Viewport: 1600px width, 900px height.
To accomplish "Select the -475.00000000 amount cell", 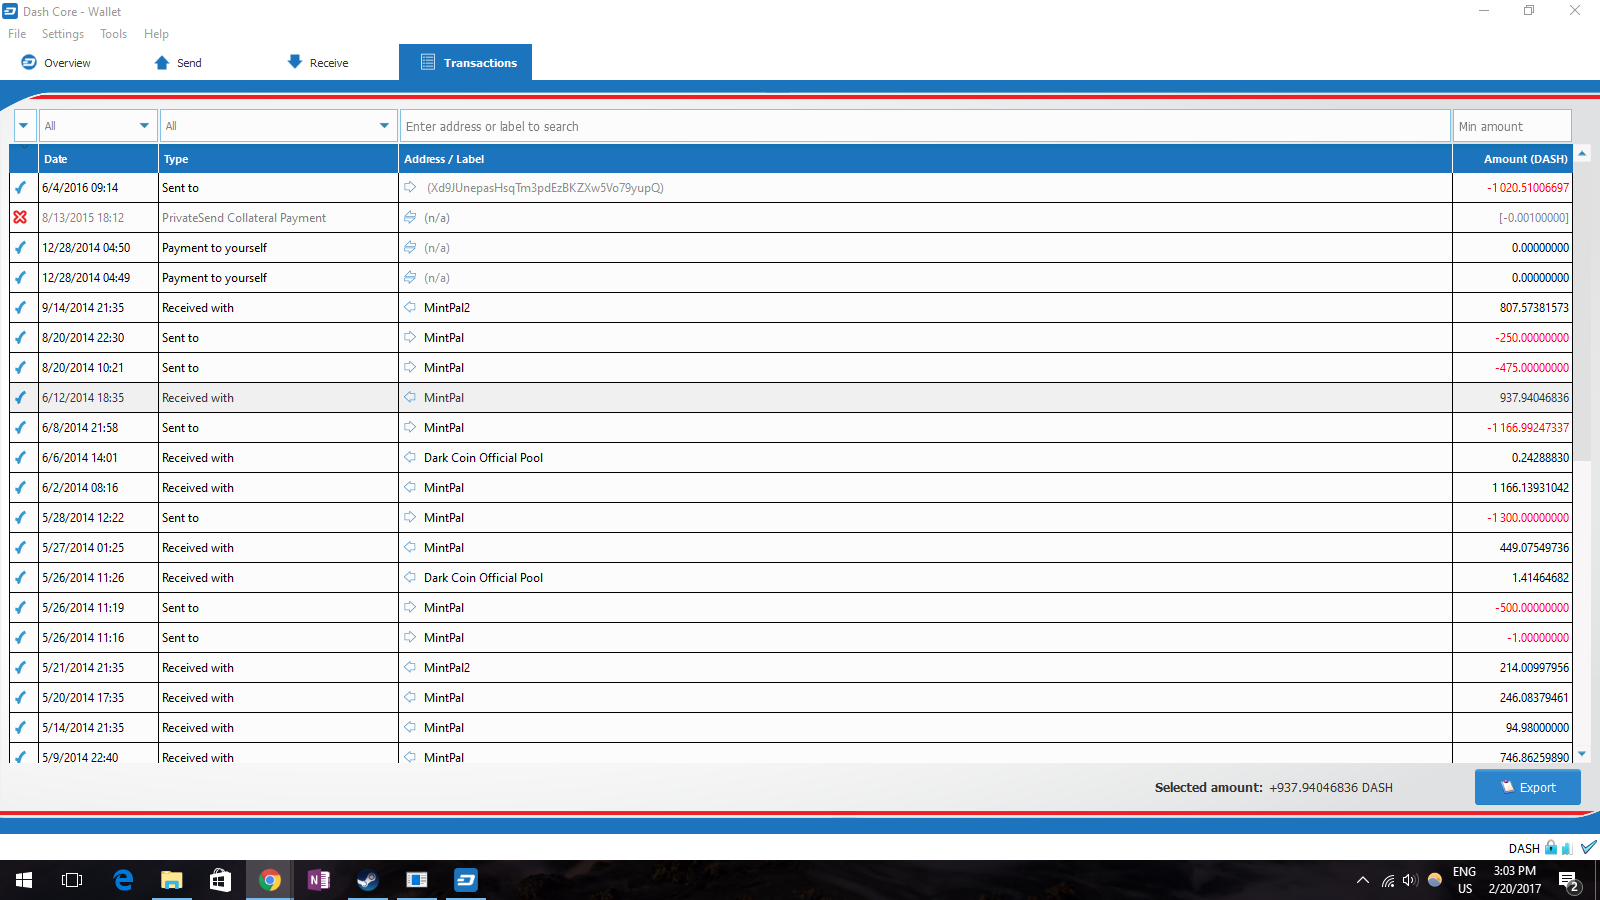I will [1513, 367].
